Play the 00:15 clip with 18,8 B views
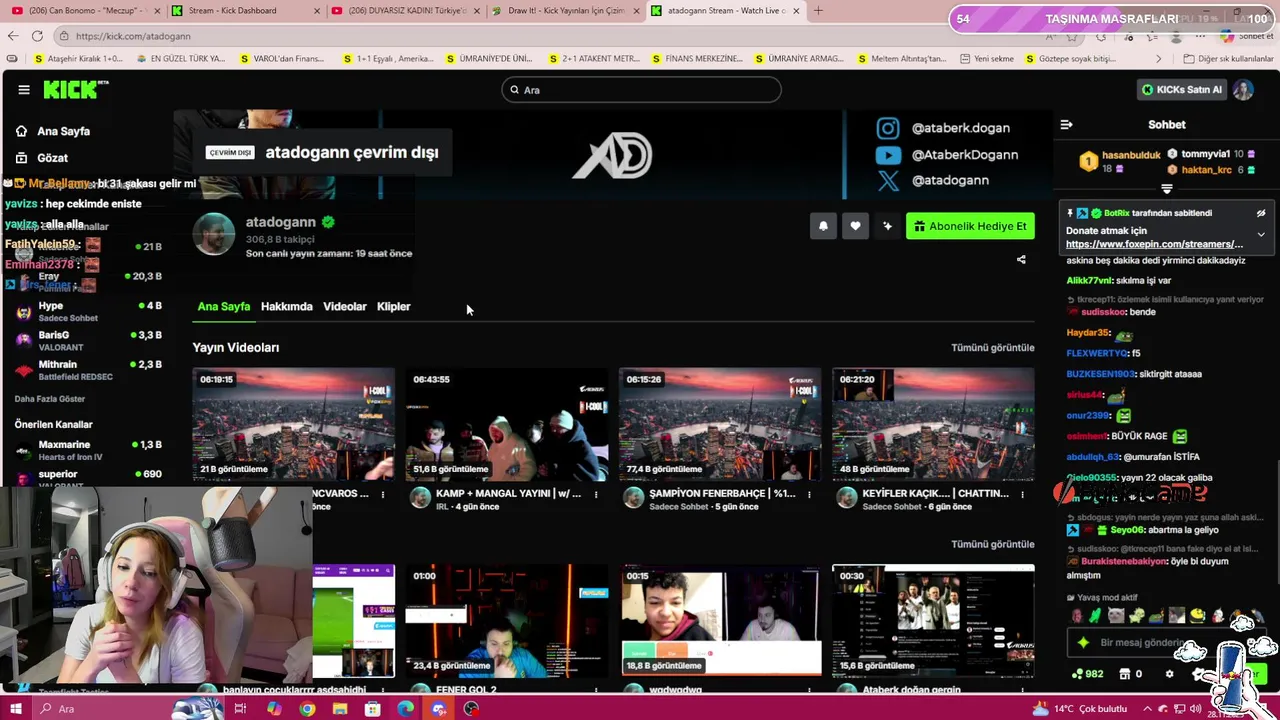This screenshot has width=1280, height=720. 720,621
